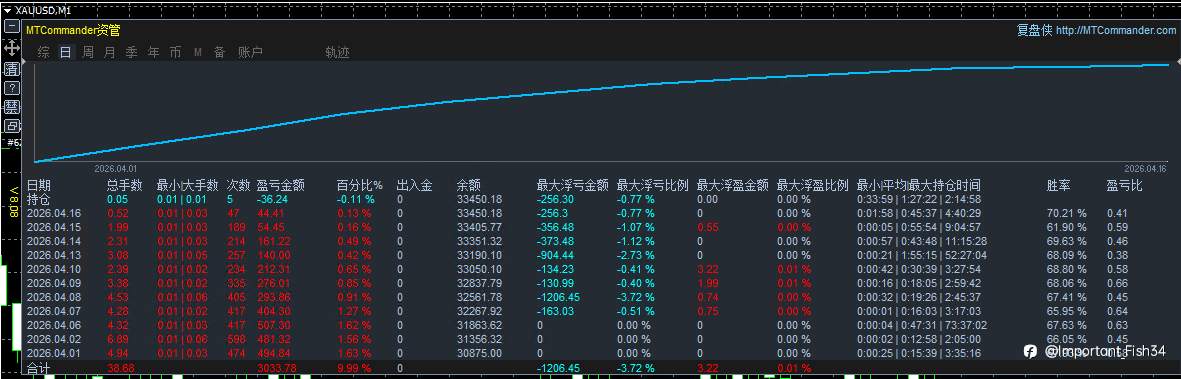Open the 轨迹 track tab
1181x379 pixels.
[x=337, y=53]
